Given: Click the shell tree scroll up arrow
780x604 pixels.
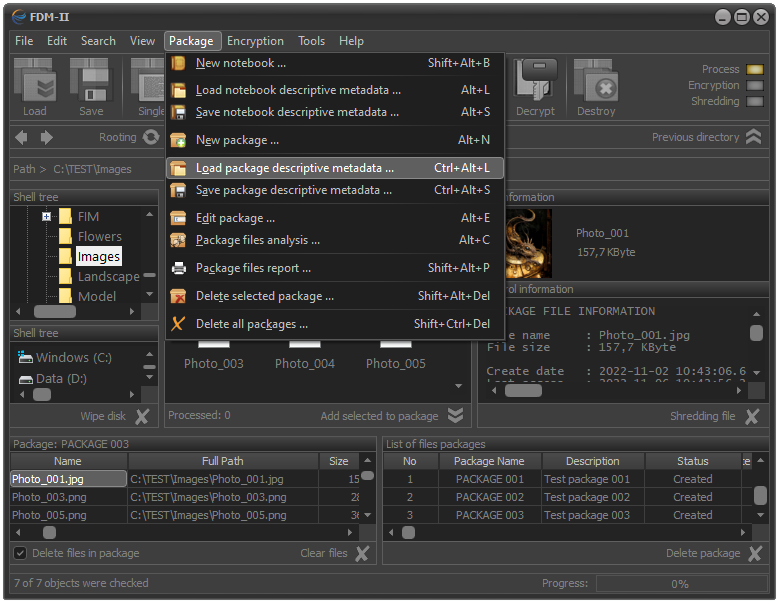Looking at the screenshot, I should 150,214.
